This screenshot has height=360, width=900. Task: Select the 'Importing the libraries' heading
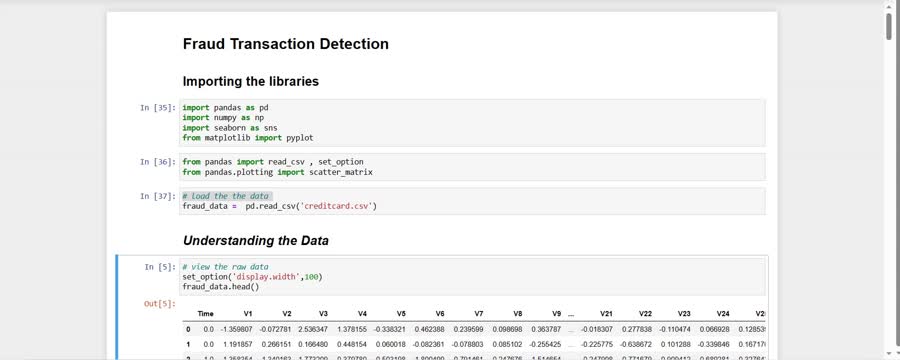point(250,82)
